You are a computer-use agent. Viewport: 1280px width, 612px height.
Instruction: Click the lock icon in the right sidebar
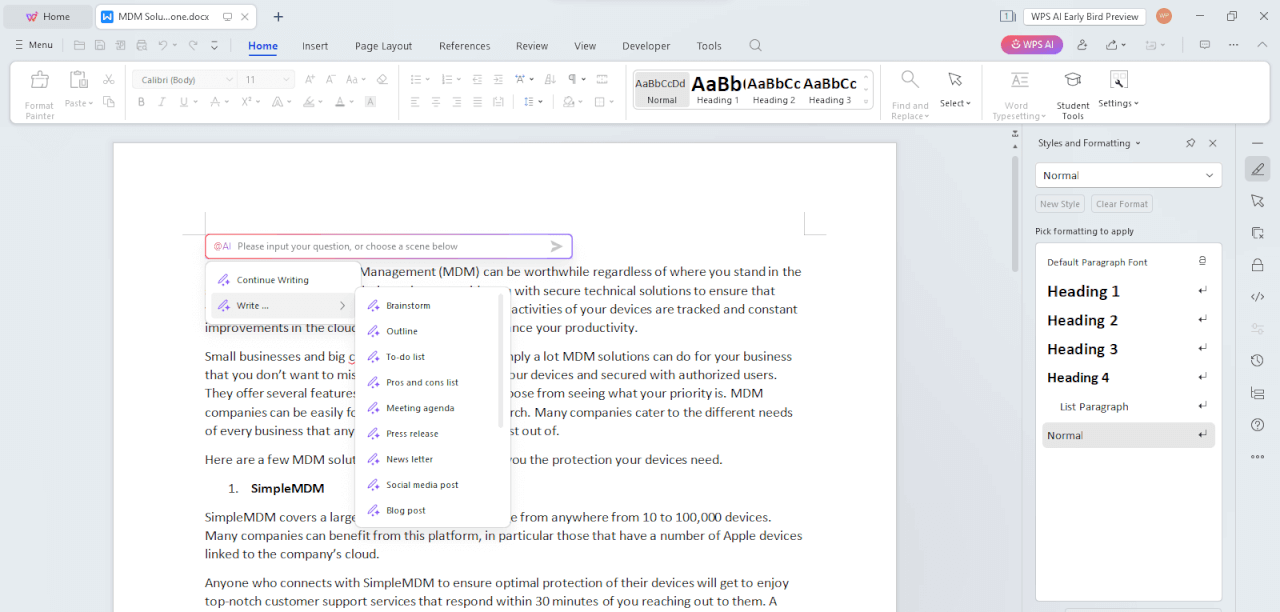(x=1257, y=265)
